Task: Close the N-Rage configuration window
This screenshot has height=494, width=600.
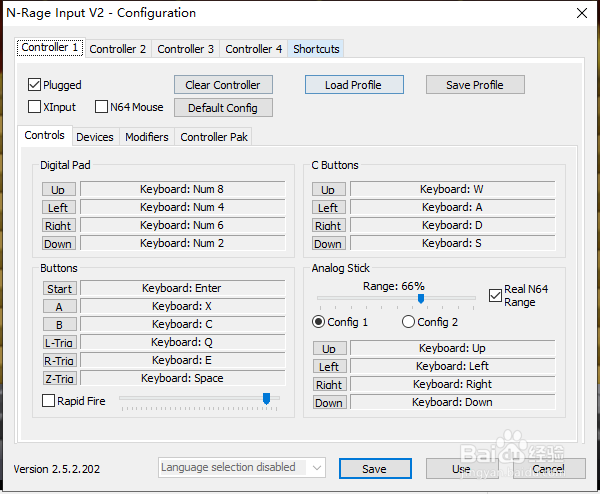Action: 582,13
